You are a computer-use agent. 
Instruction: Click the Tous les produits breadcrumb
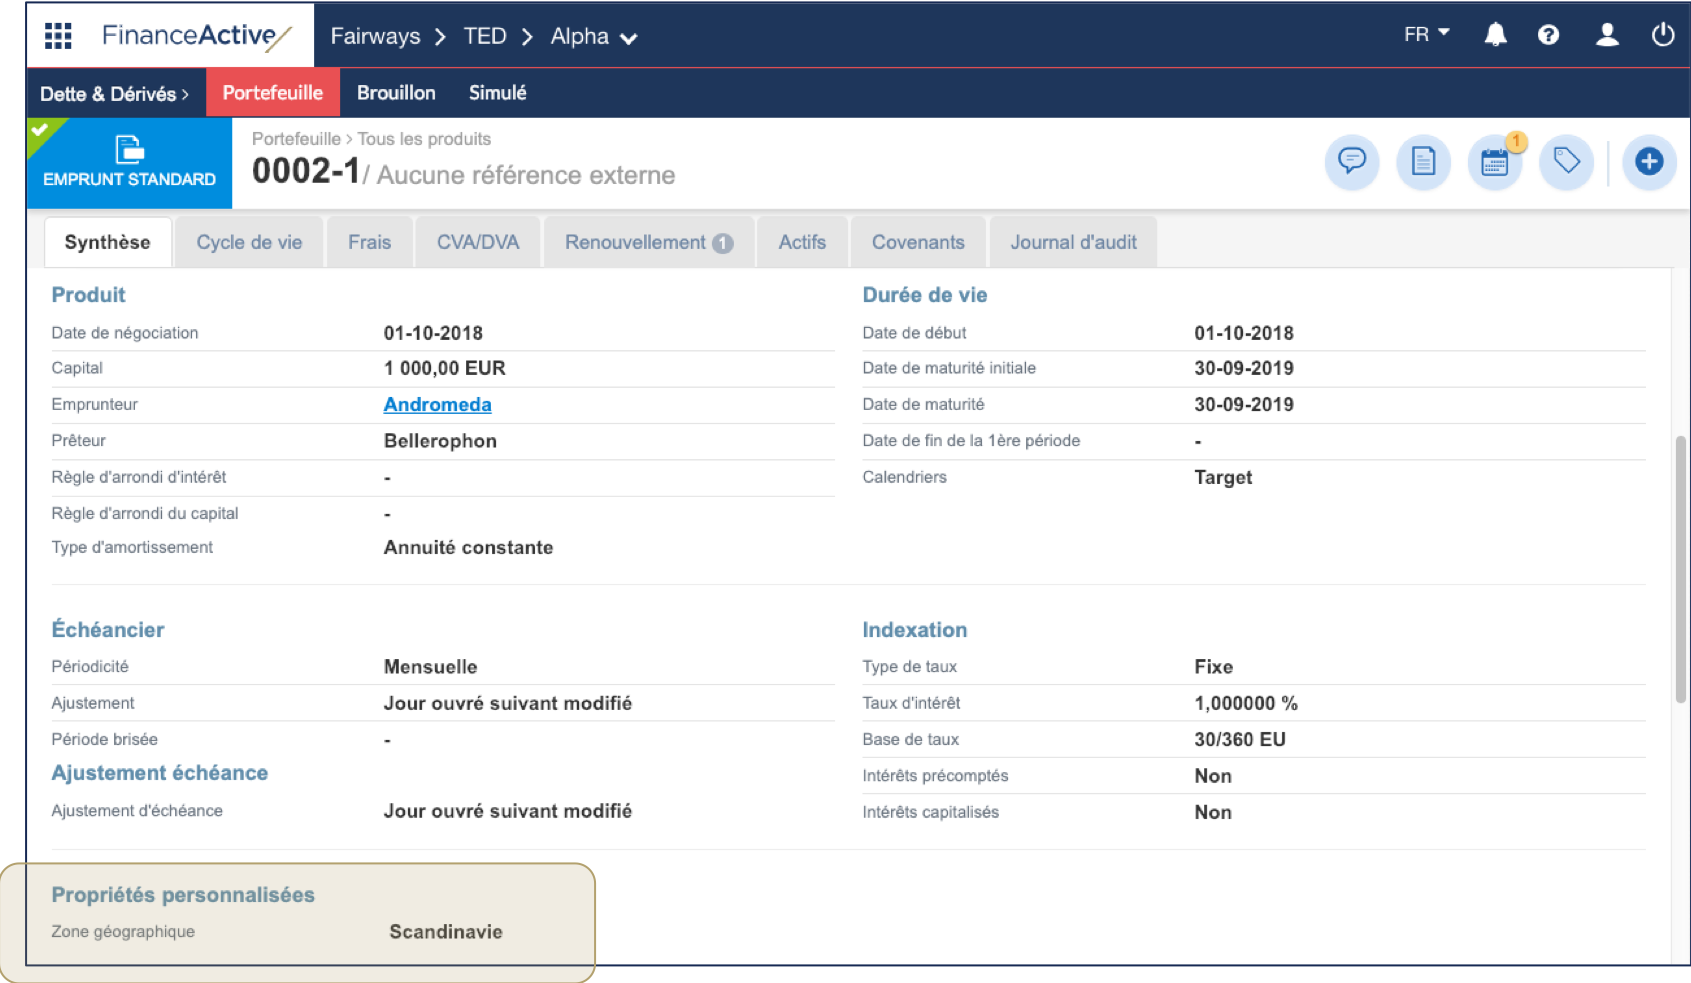tap(423, 139)
